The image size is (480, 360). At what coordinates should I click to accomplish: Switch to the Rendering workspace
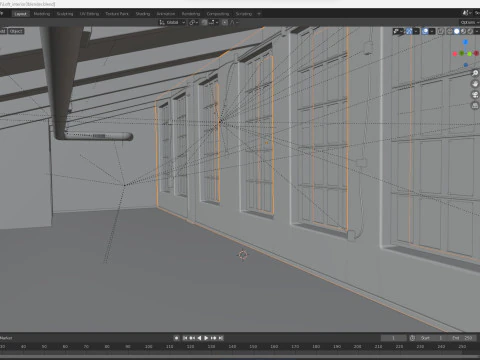(x=191, y=14)
